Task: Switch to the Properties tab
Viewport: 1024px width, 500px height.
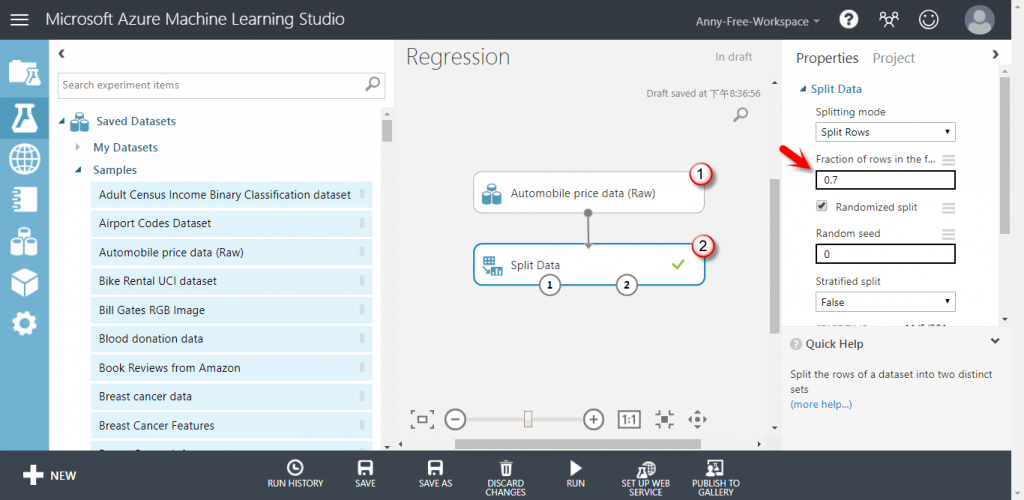Action: coord(827,58)
